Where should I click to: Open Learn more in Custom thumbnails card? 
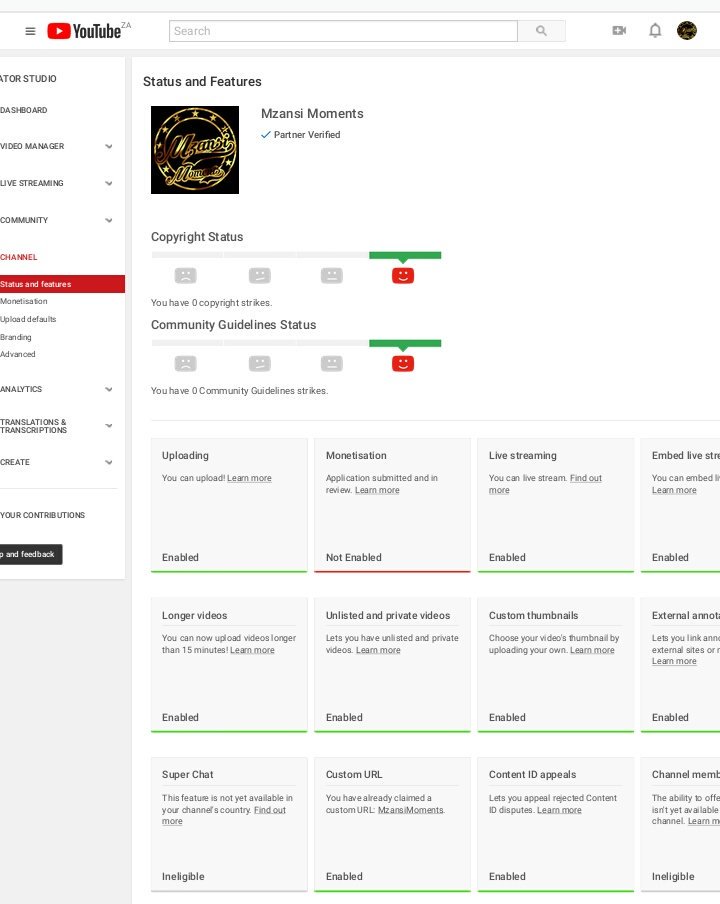[592, 650]
